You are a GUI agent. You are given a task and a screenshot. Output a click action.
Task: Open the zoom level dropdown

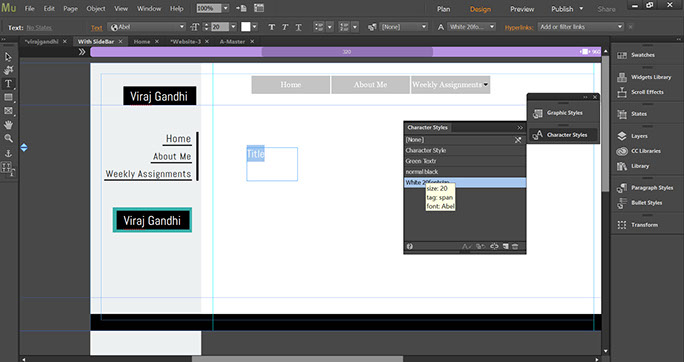(226, 8)
